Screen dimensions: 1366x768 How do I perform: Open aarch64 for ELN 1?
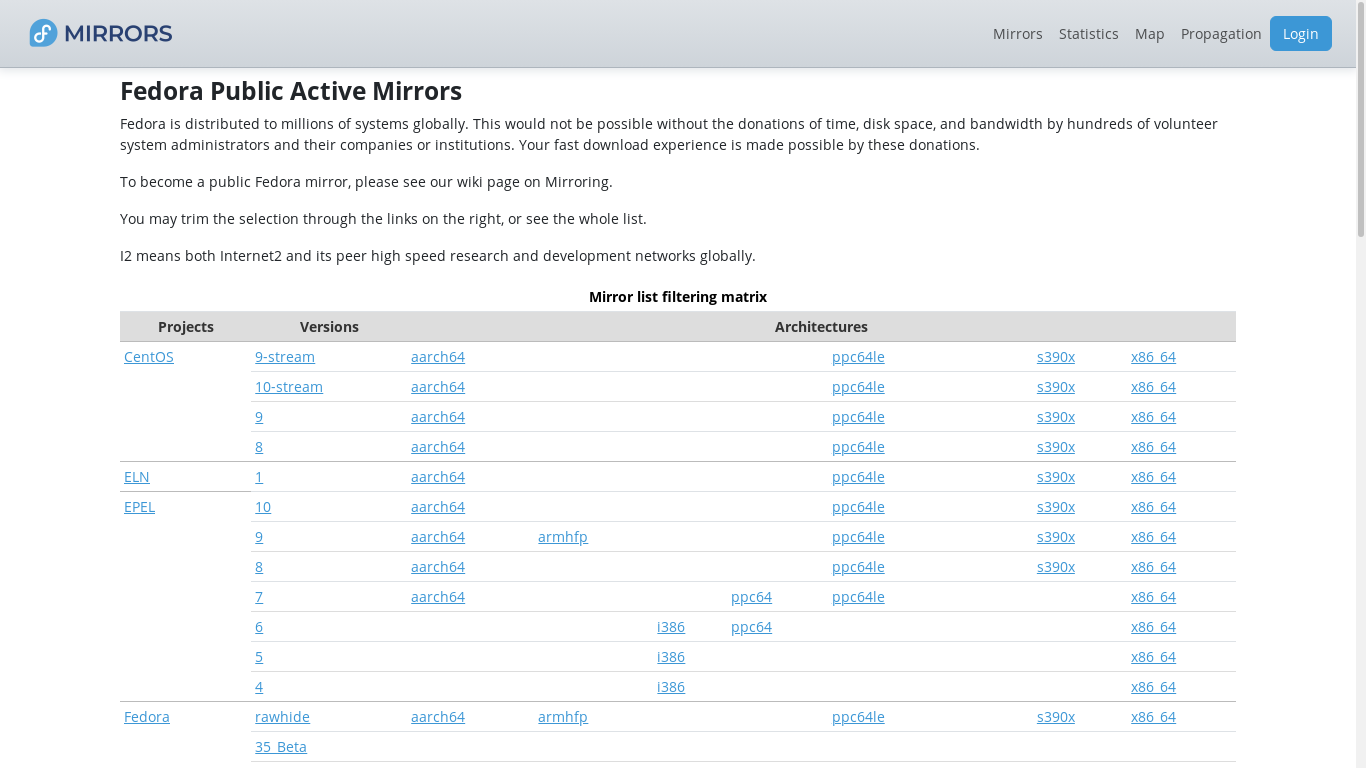click(x=438, y=477)
